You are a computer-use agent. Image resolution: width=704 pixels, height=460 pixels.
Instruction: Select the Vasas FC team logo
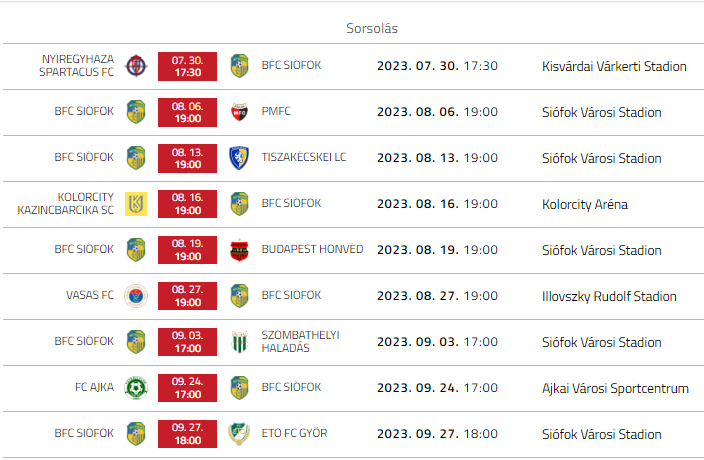136,296
